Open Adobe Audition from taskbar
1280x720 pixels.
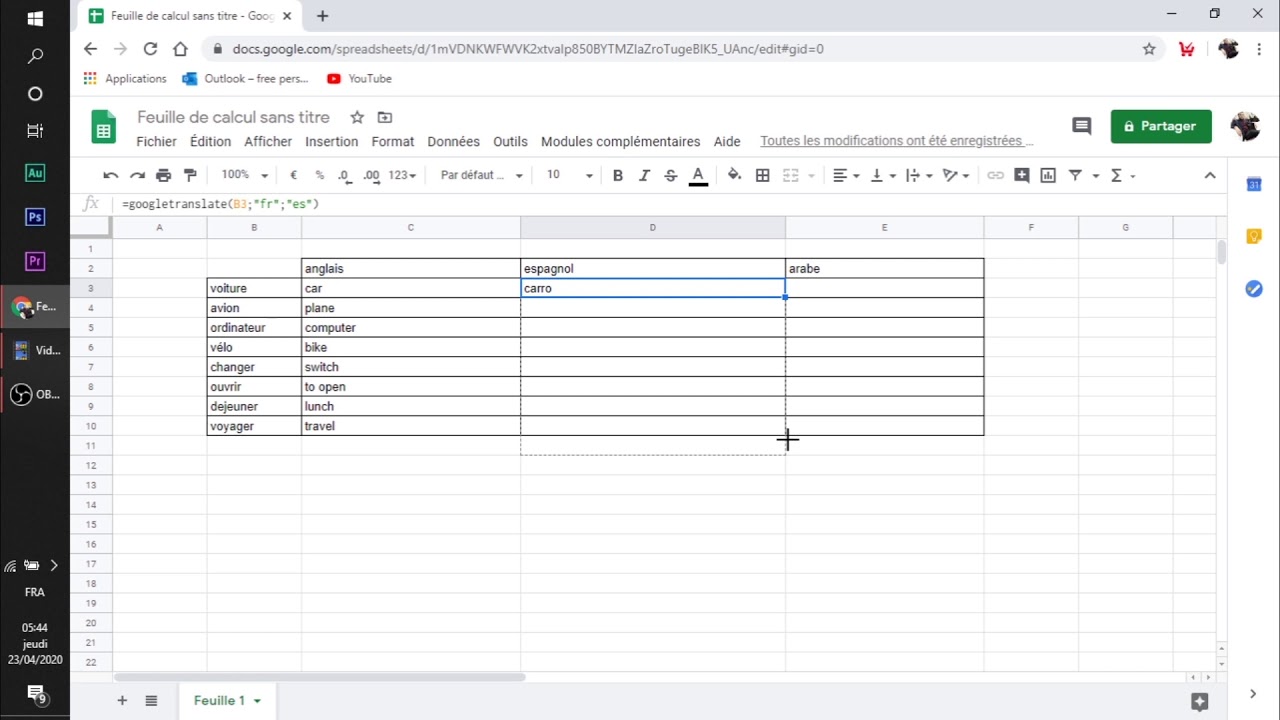pyautogui.click(x=35, y=173)
